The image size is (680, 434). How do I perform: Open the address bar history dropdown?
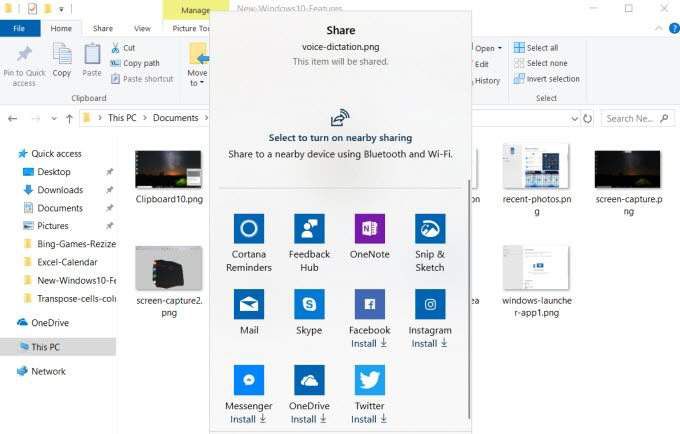coord(574,118)
